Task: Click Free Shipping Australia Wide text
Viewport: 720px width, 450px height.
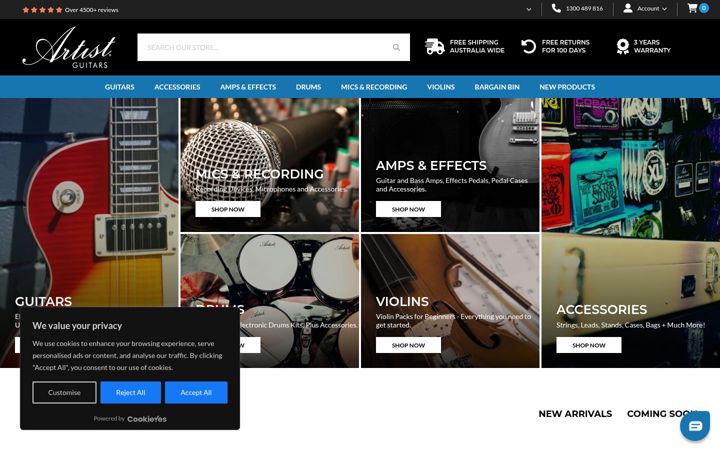Action: click(477, 46)
